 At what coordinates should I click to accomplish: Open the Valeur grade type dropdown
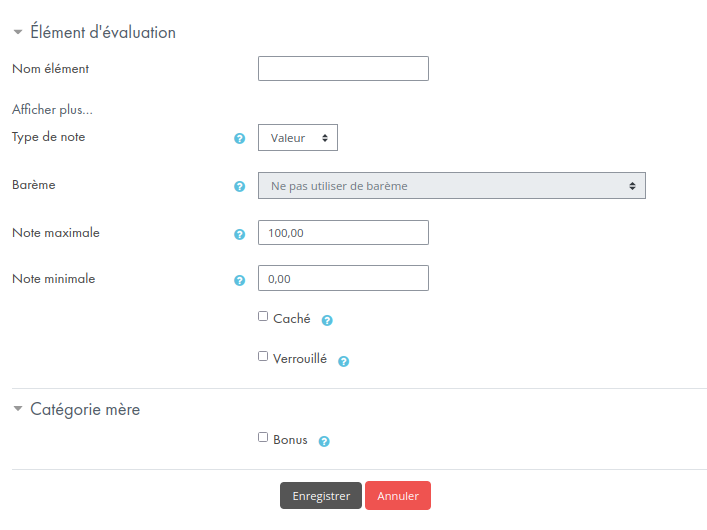click(x=298, y=138)
